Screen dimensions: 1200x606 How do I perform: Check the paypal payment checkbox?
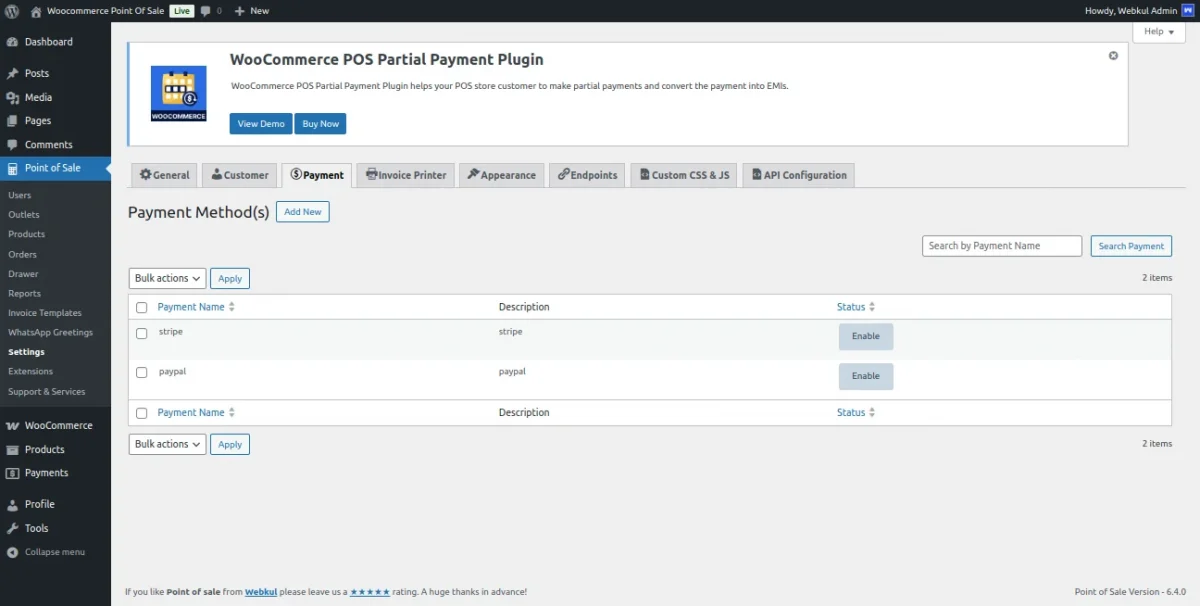[141, 372]
